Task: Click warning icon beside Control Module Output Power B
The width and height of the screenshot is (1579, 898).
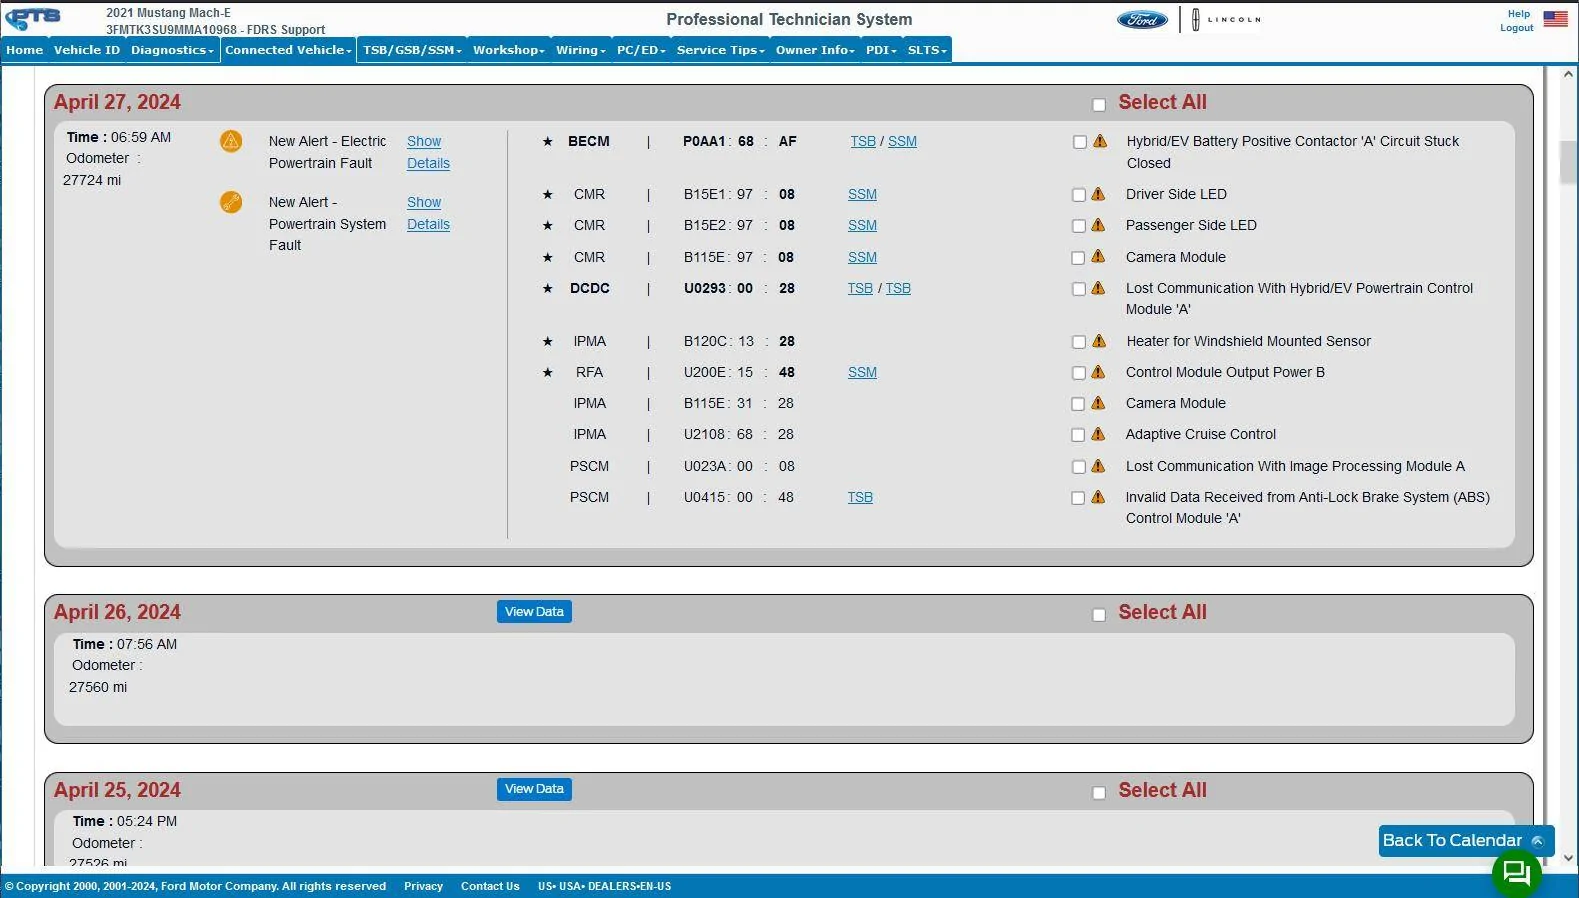Action: click(1099, 372)
